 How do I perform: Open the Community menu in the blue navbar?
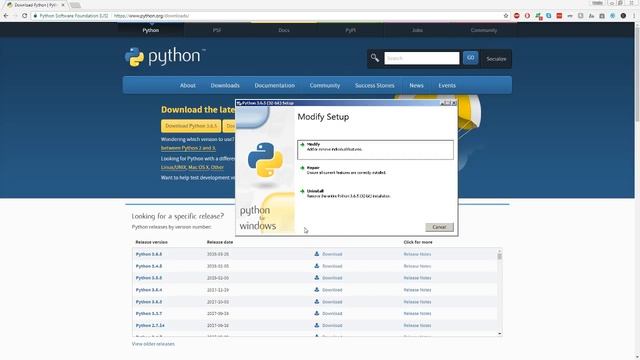coord(324,85)
